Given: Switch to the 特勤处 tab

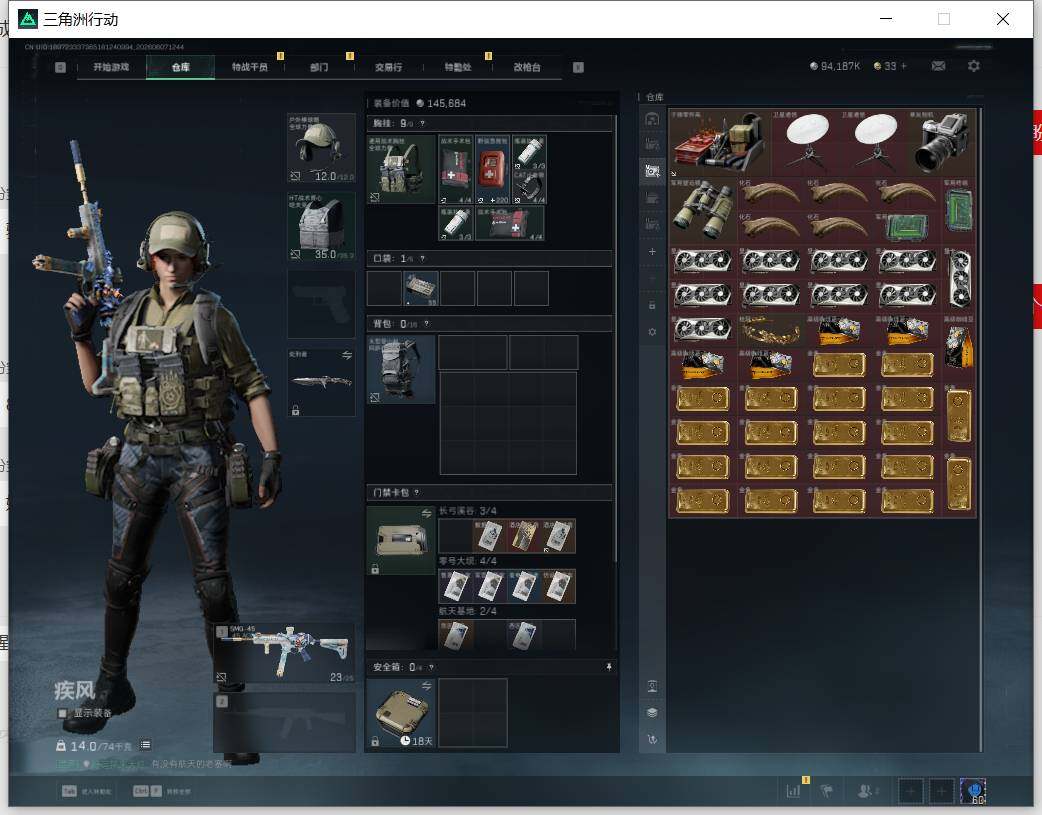Looking at the screenshot, I should coord(457,67).
